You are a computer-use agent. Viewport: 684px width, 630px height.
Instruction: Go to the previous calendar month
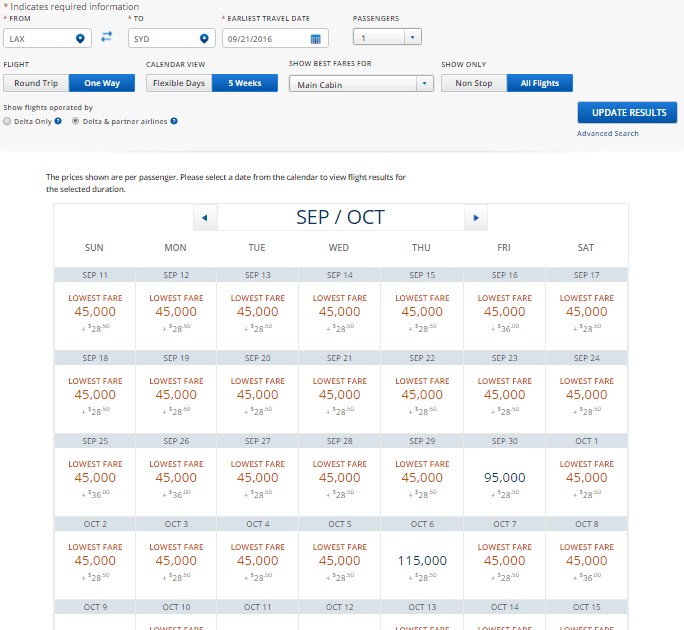205,217
